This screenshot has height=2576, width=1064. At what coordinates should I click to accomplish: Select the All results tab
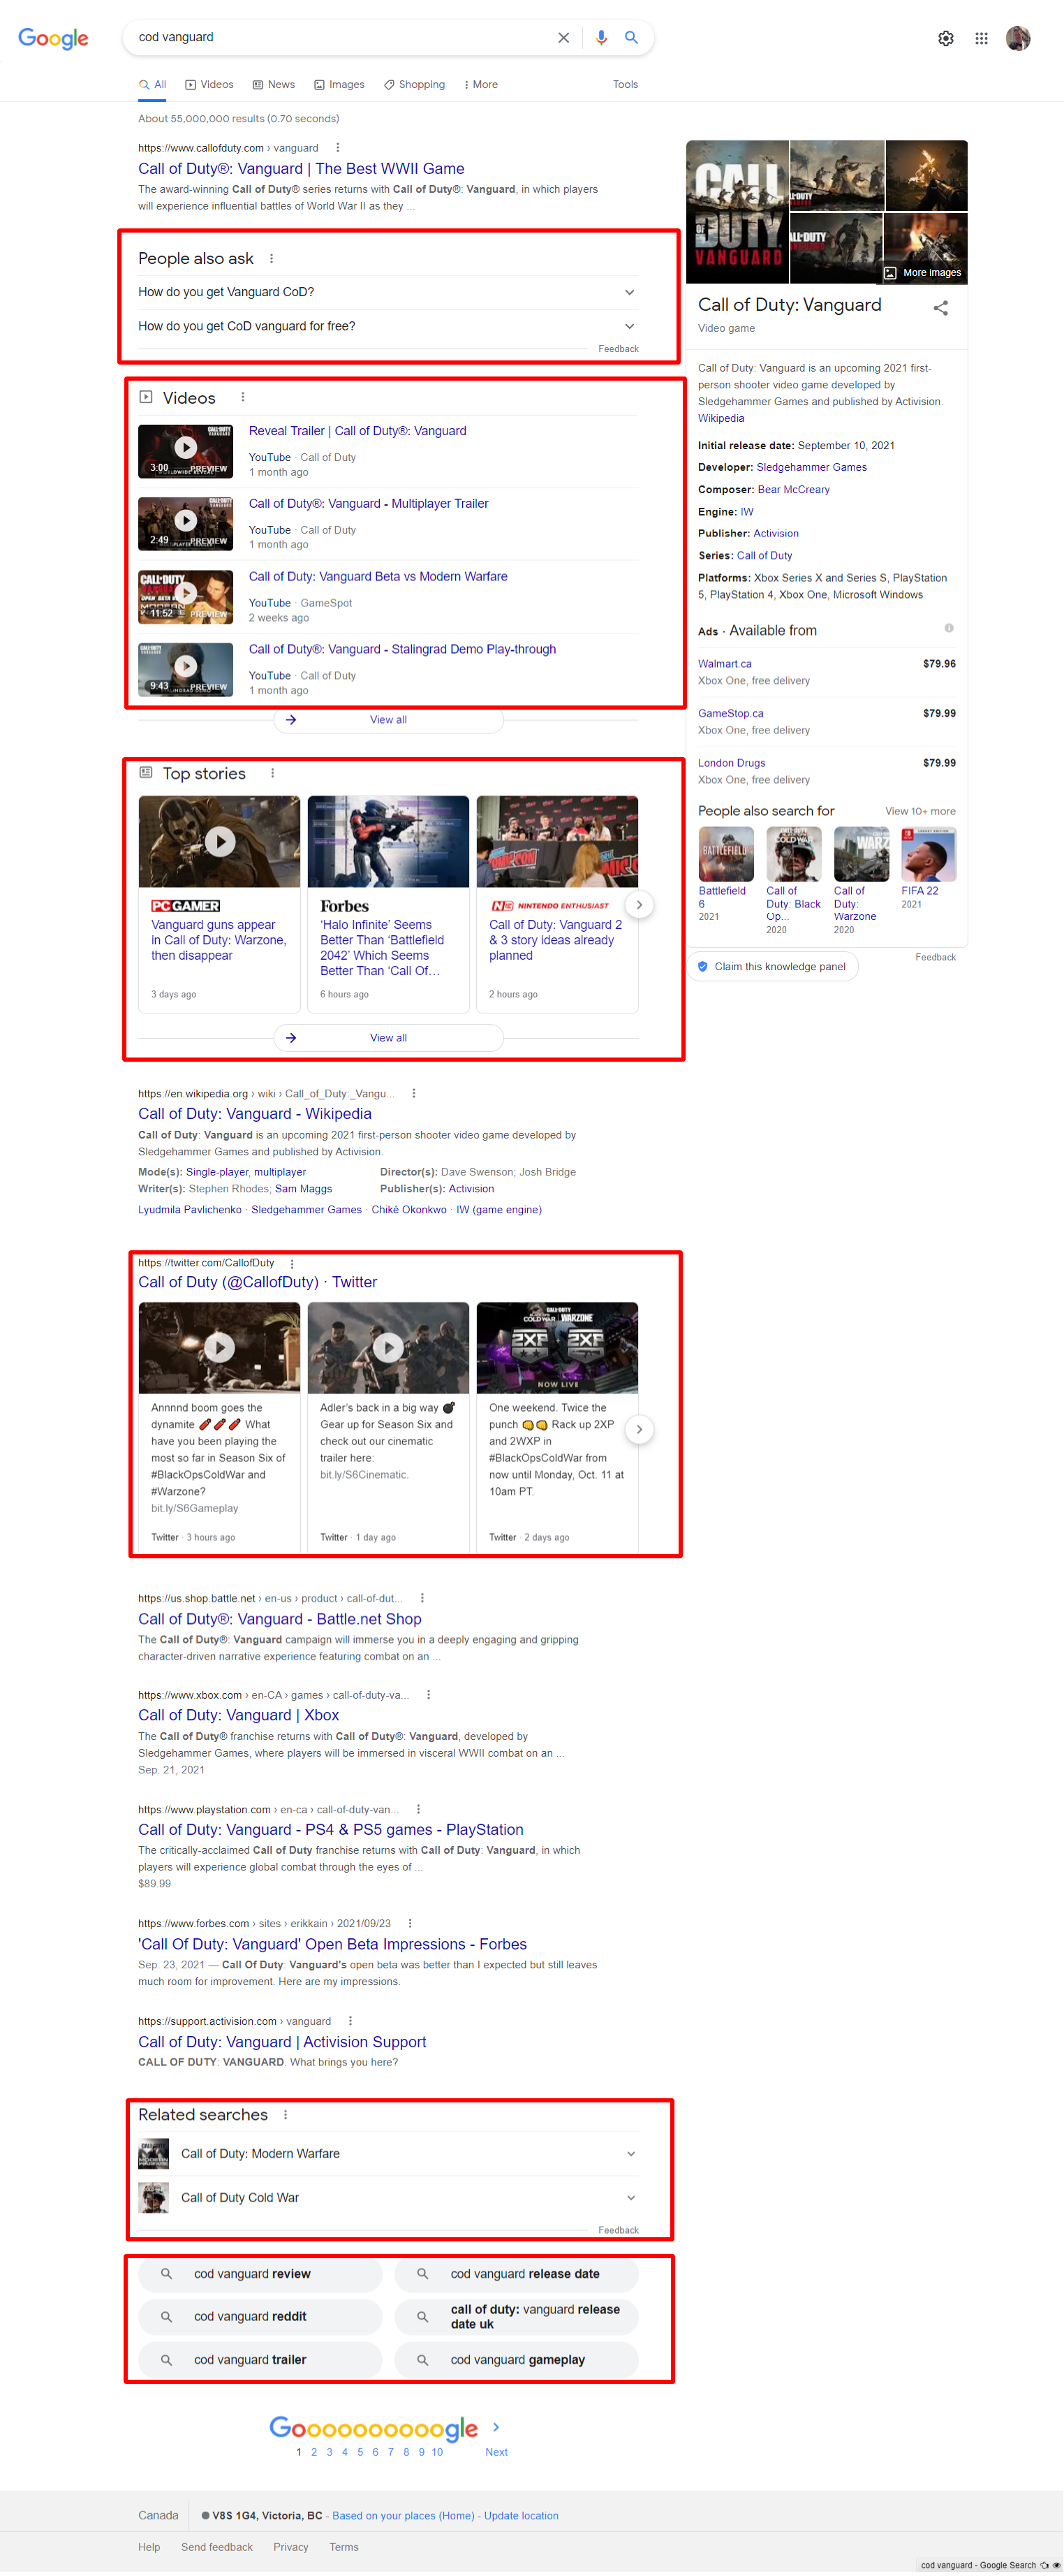[x=152, y=85]
